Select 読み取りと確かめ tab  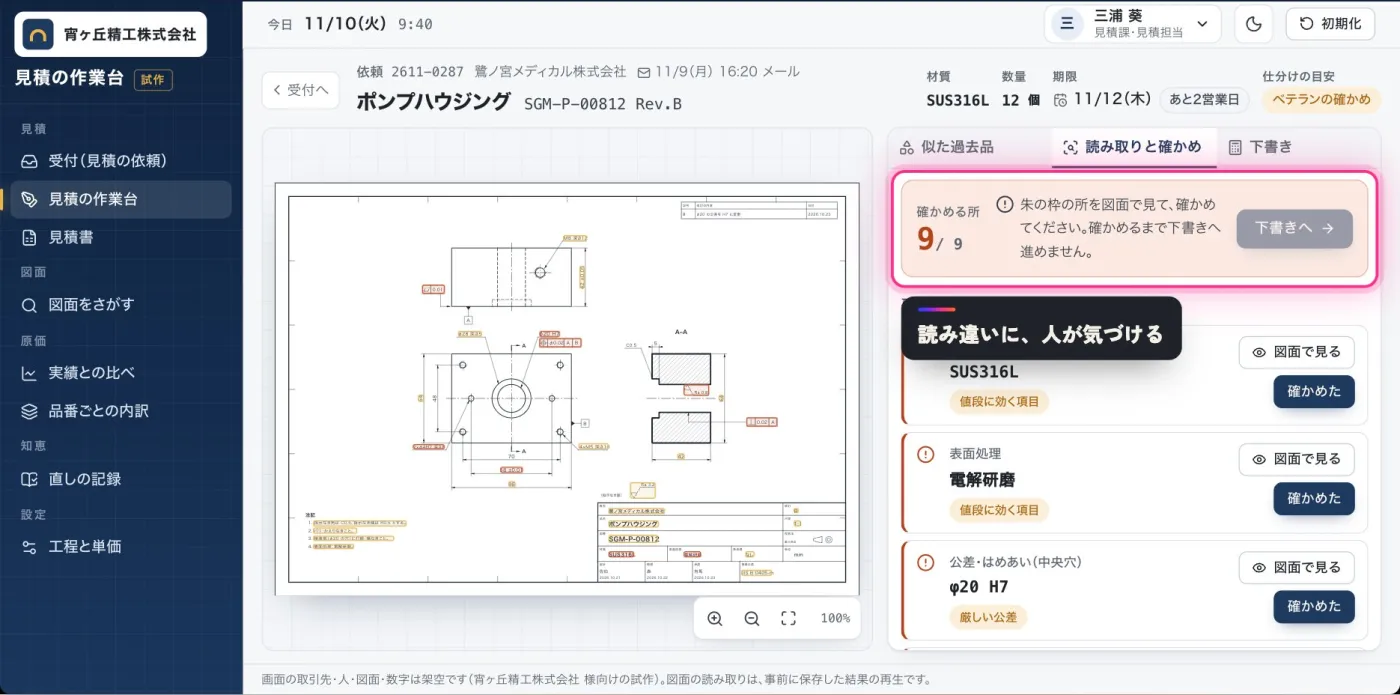pos(1132,147)
